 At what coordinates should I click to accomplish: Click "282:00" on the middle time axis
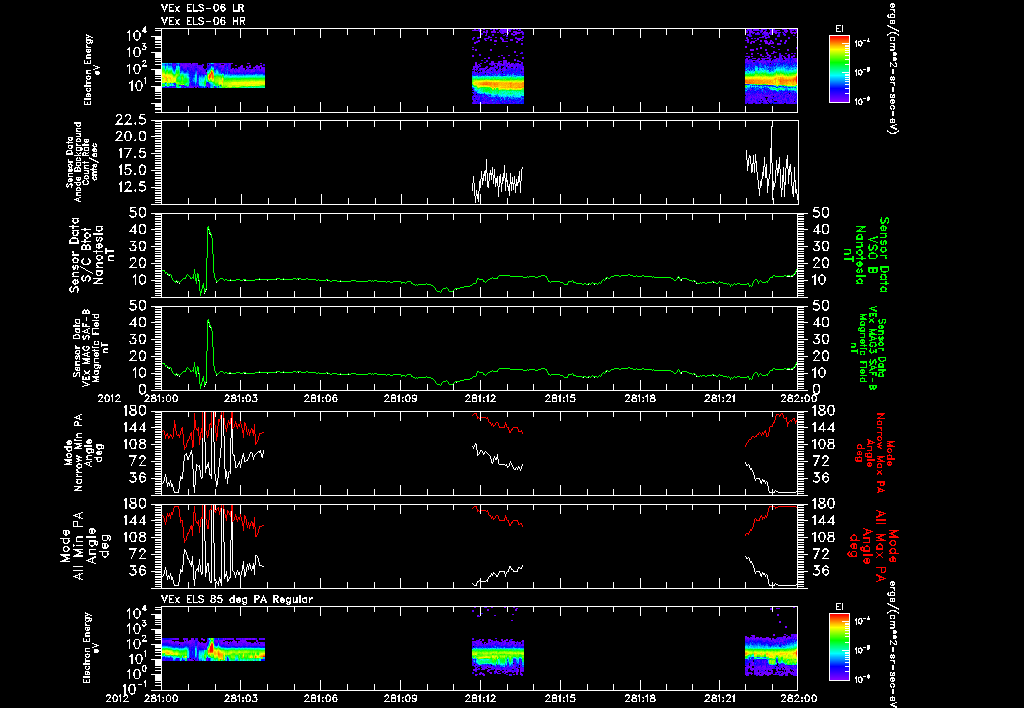(x=799, y=398)
